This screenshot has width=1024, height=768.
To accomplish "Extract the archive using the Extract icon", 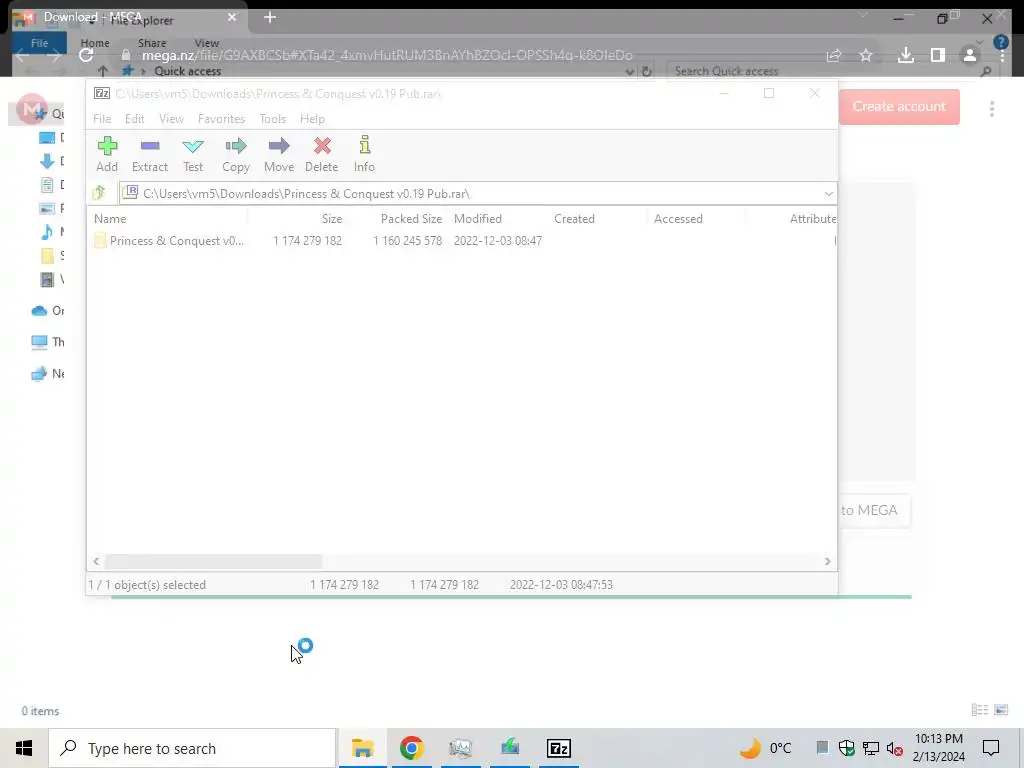I will [150, 154].
